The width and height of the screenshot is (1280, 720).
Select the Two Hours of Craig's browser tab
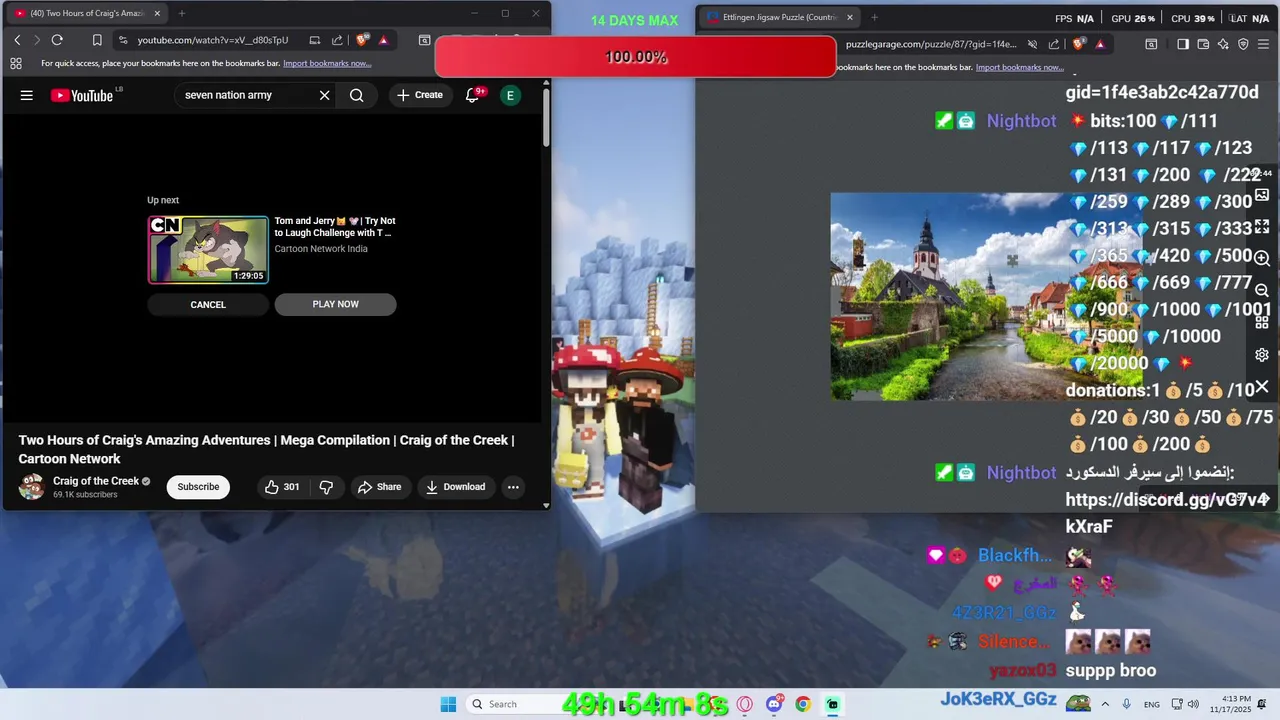pos(85,13)
